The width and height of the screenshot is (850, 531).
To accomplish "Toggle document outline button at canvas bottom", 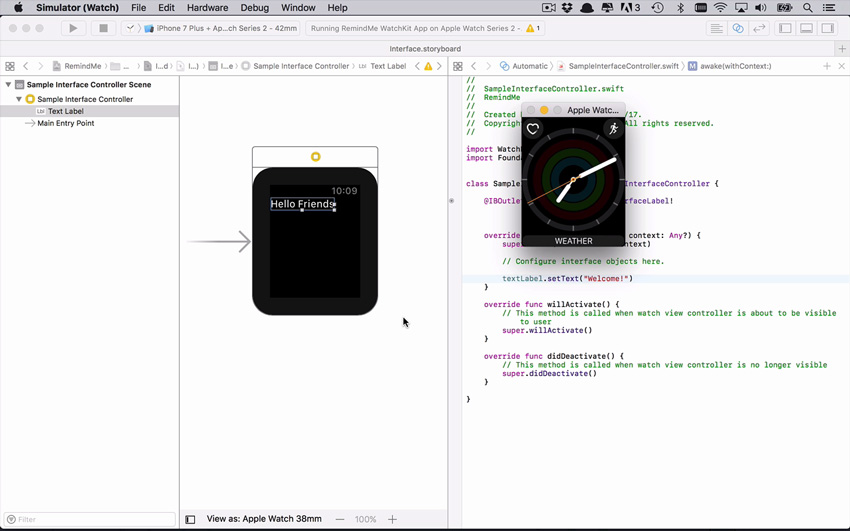I will (190, 519).
